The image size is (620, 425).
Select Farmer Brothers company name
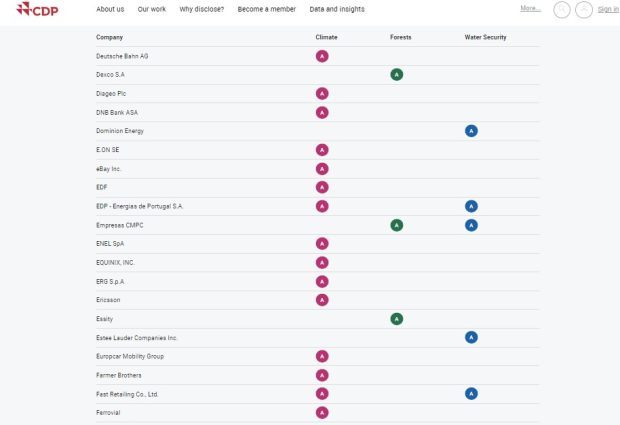[119, 375]
